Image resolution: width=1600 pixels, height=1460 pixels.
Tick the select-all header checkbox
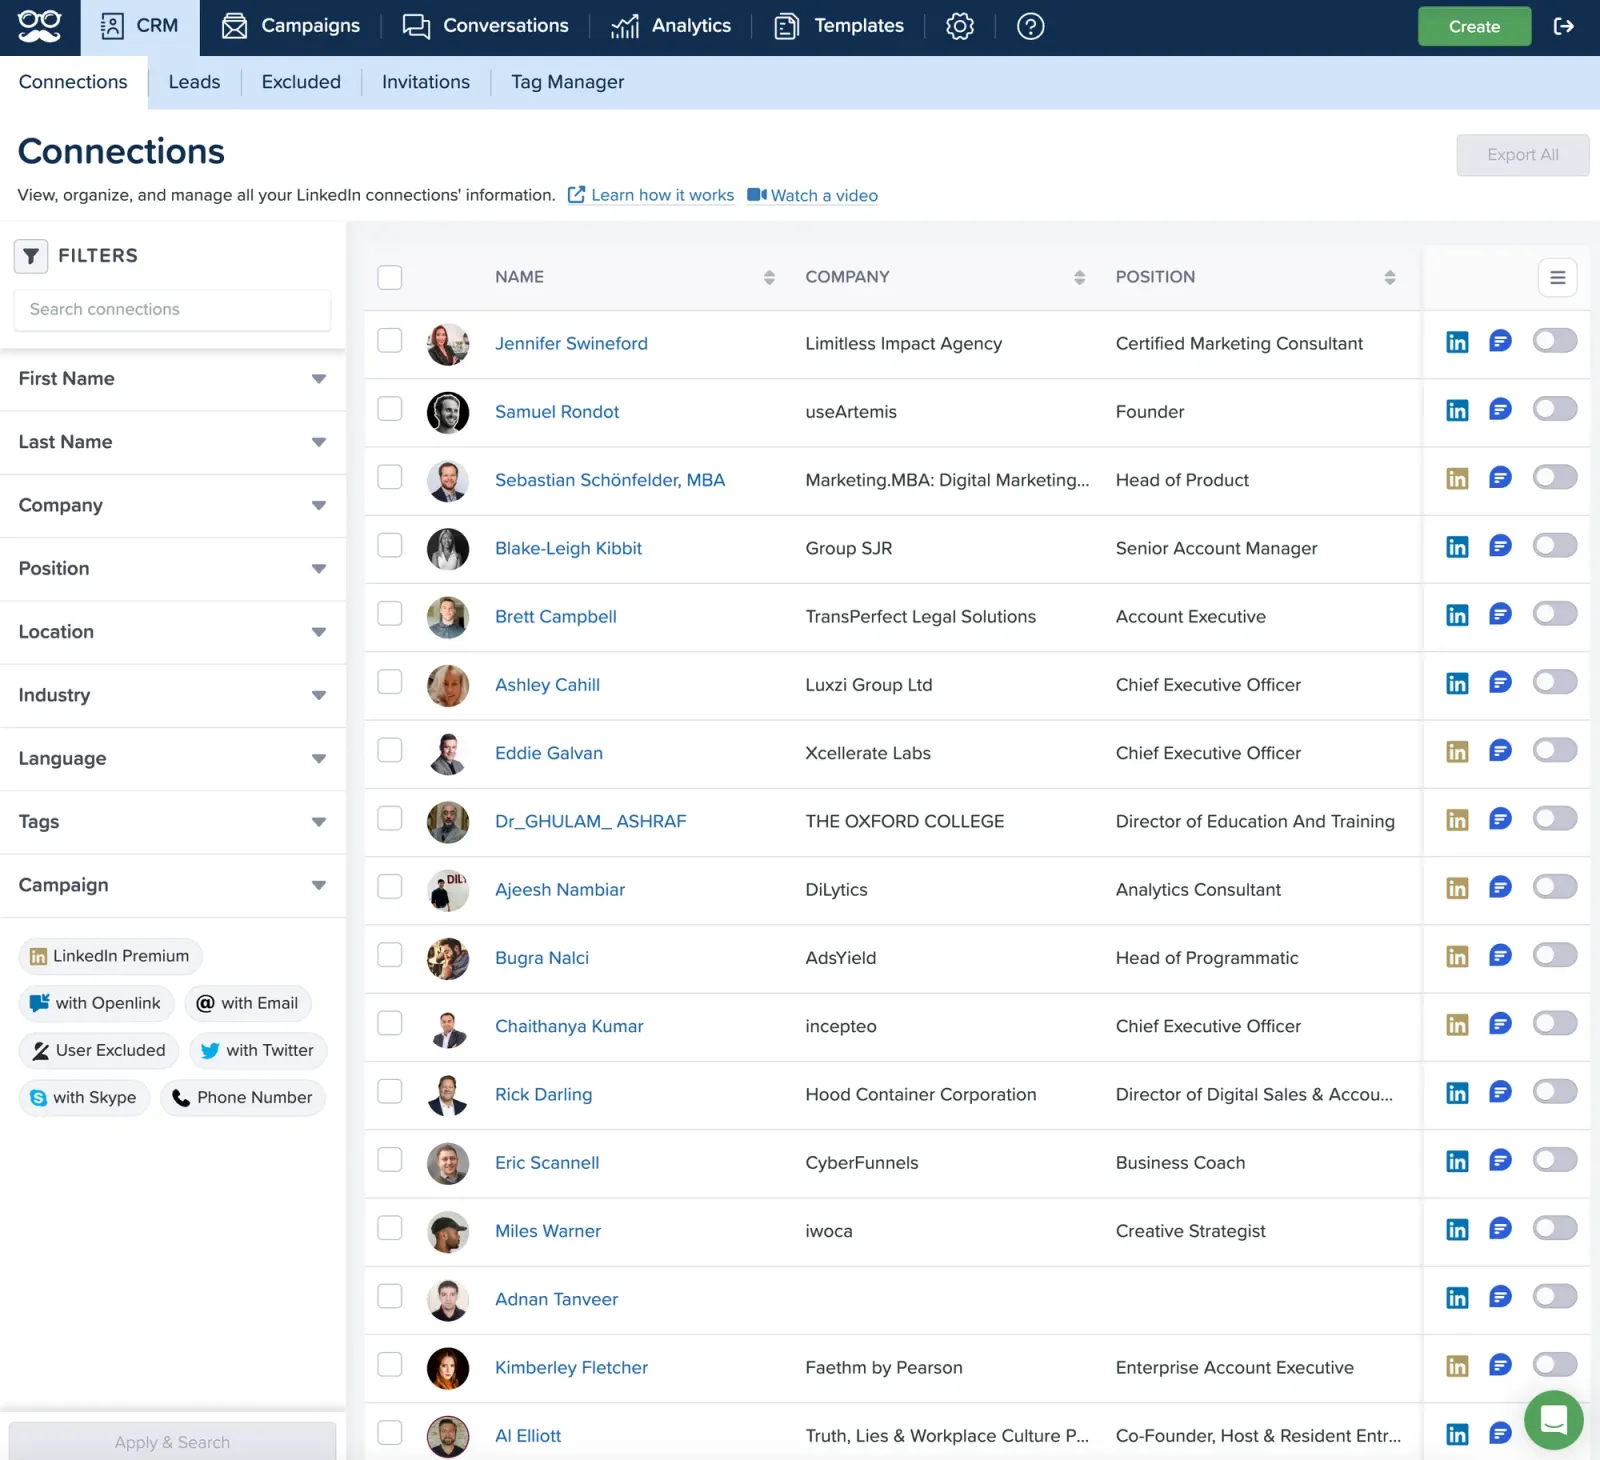click(x=390, y=277)
